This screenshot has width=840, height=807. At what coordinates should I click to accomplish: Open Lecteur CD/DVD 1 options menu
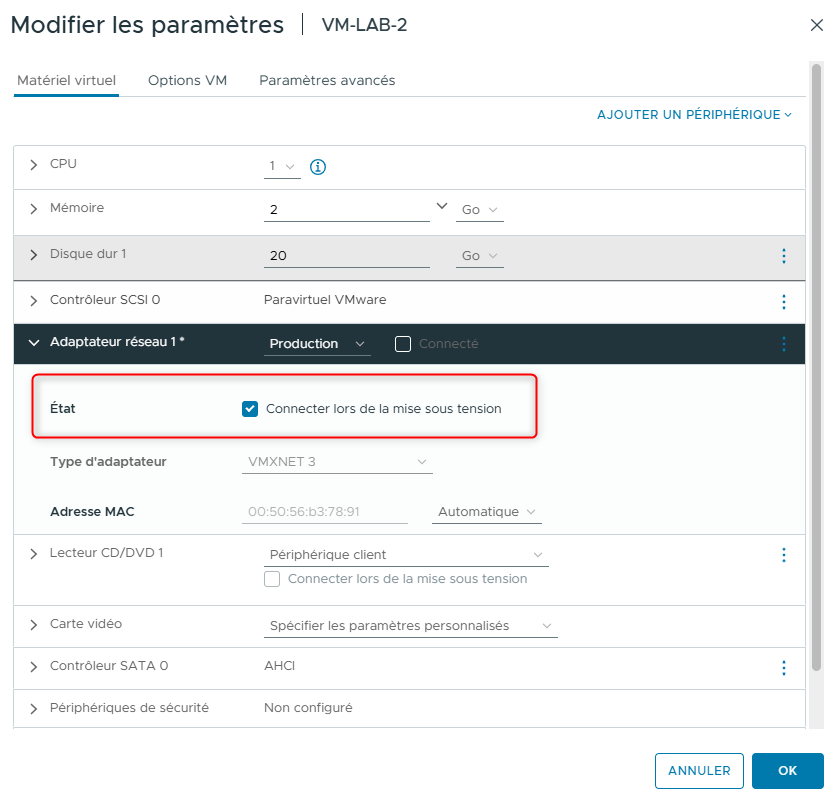(784, 555)
